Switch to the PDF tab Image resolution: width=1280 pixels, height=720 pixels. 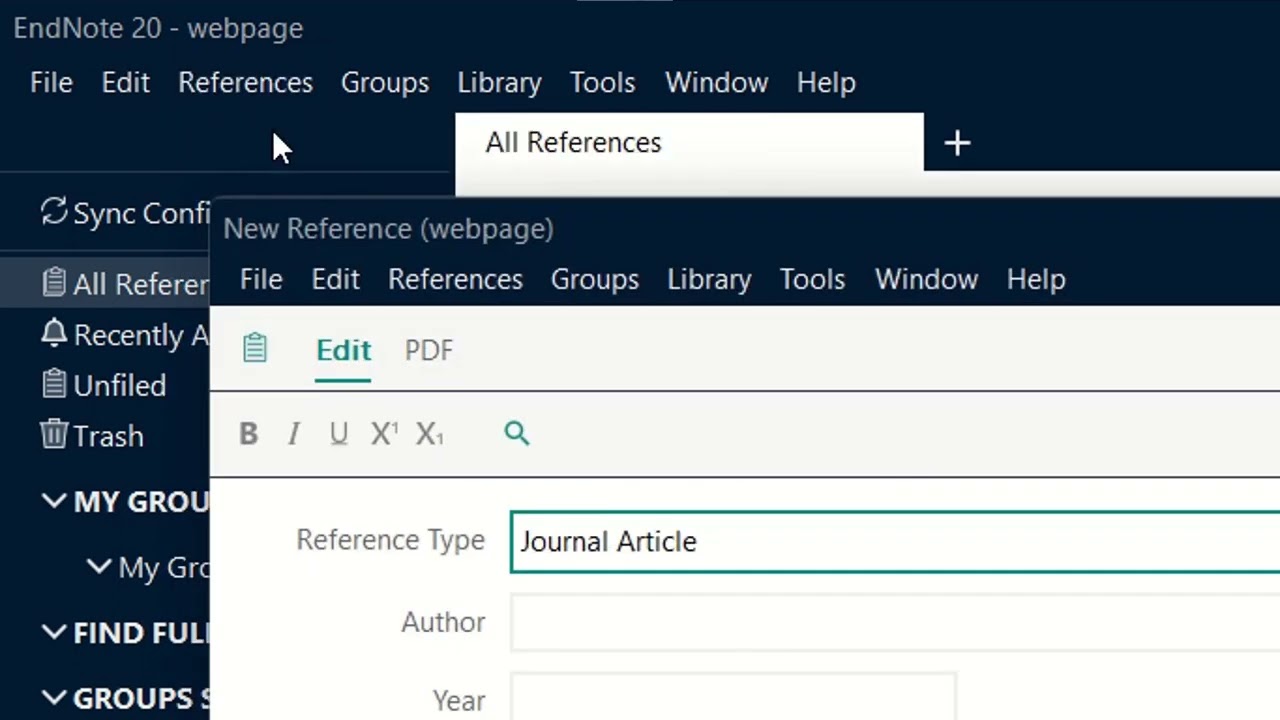click(429, 350)
